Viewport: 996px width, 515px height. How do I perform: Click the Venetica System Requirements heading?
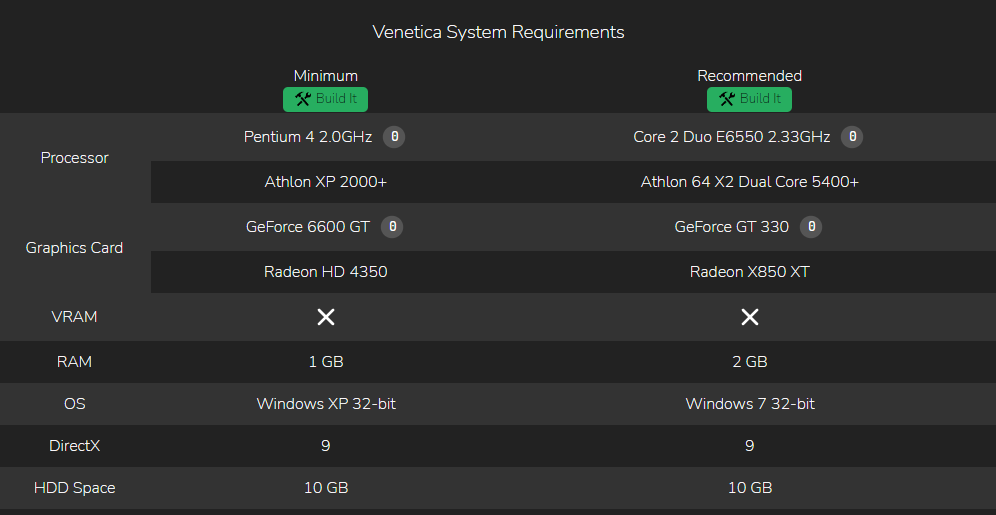(x=499, y=32)
